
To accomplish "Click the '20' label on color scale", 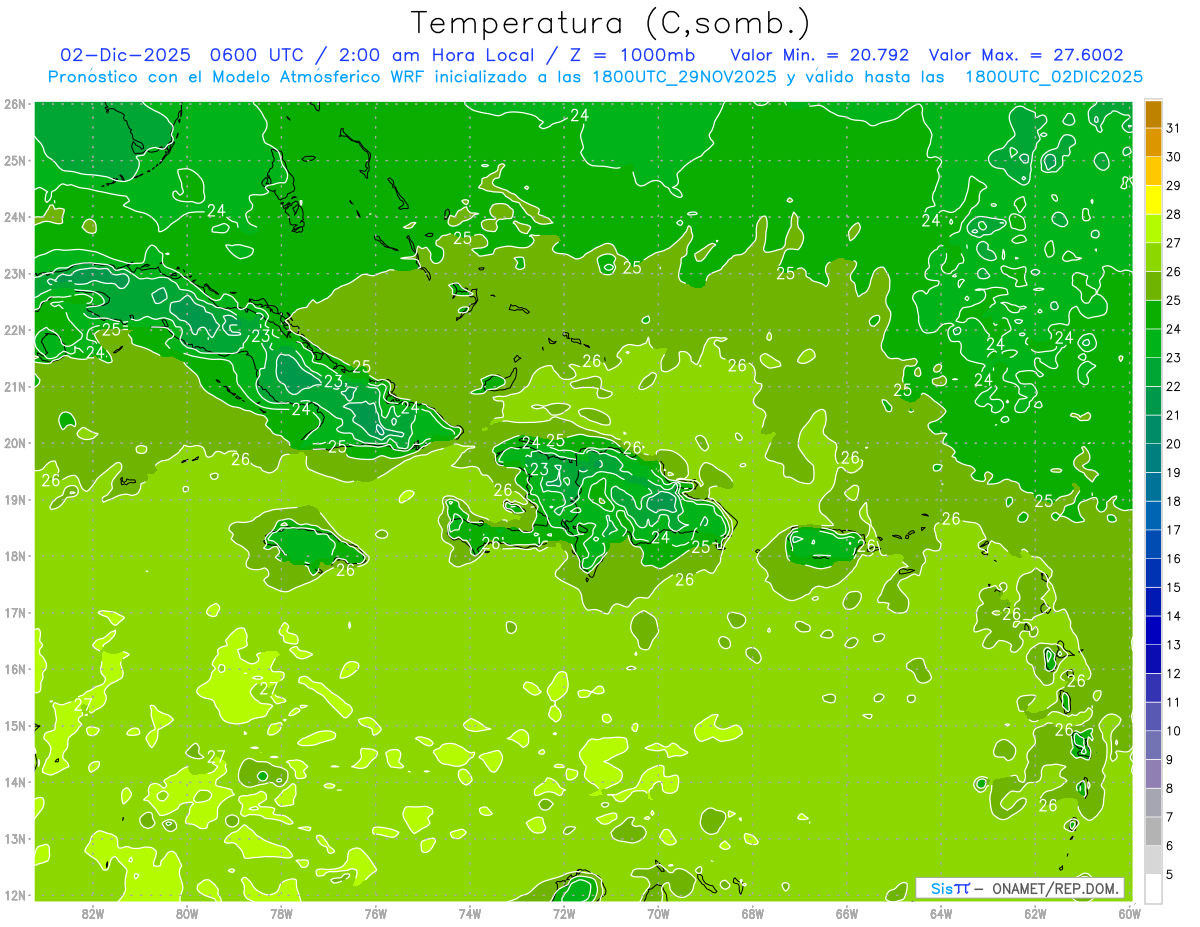I will point(1173,444).
